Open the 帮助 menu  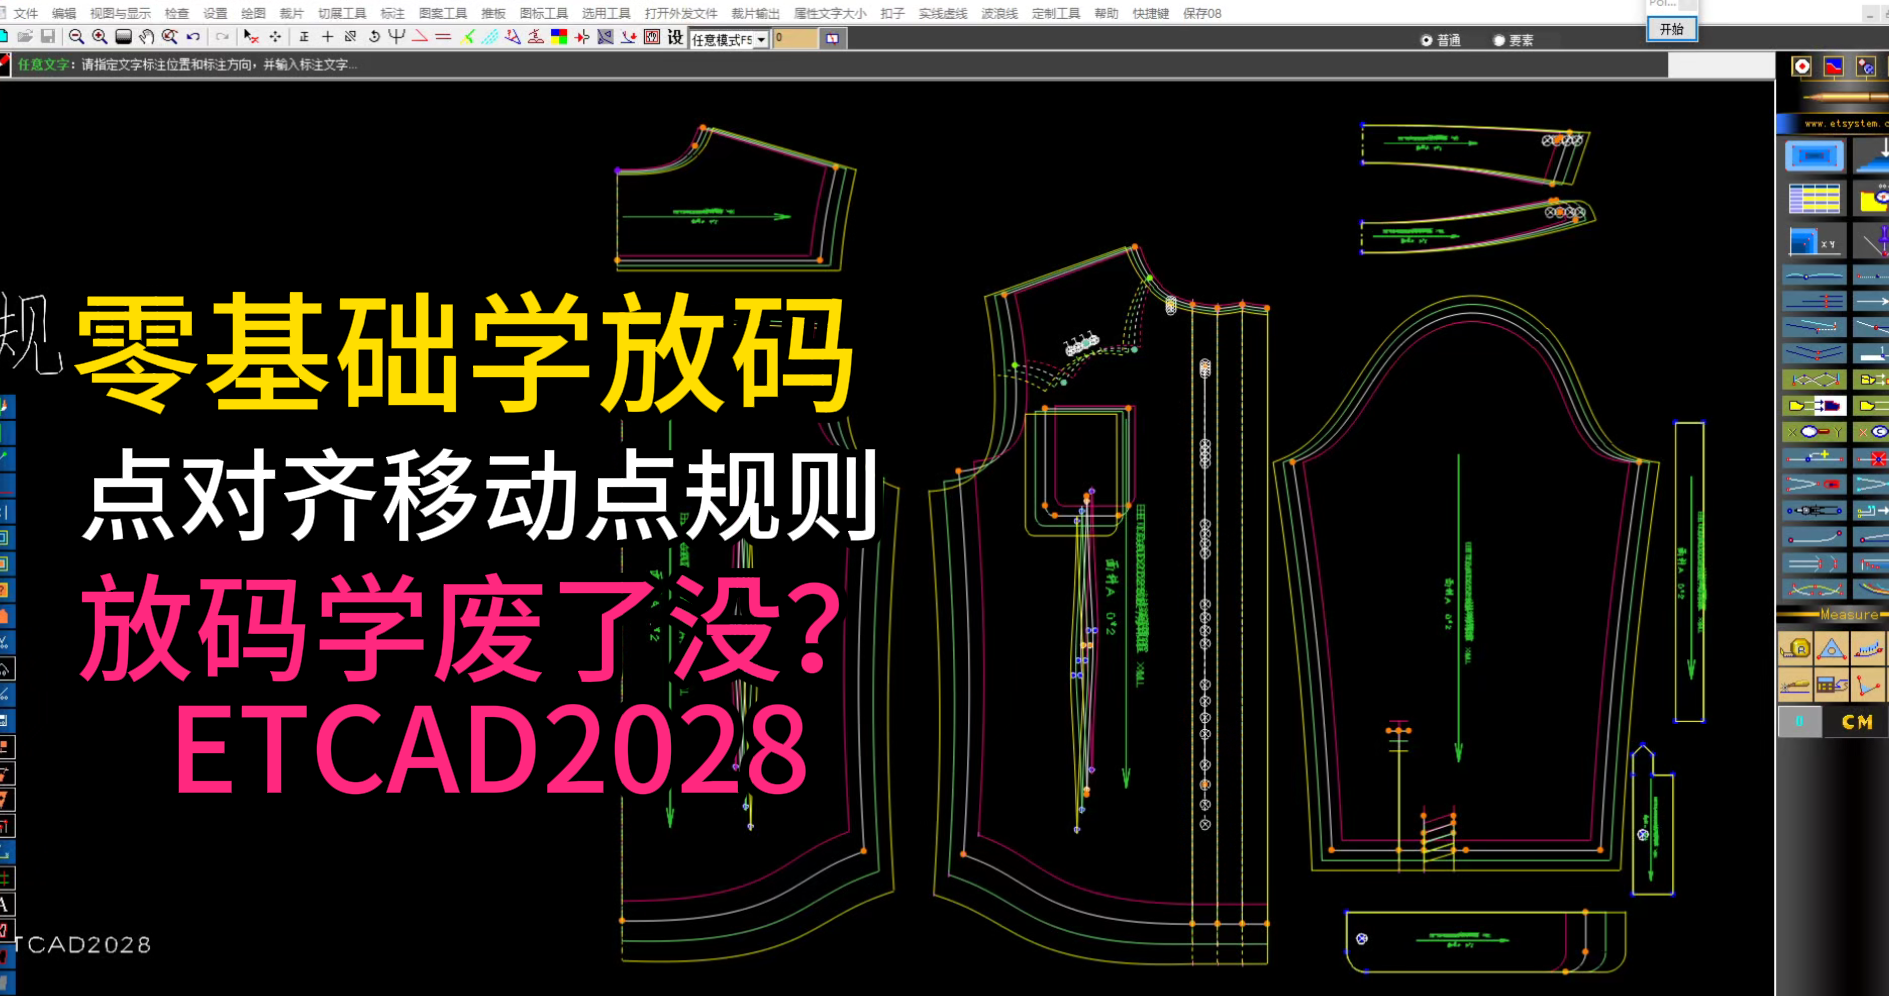point(1106,13)
